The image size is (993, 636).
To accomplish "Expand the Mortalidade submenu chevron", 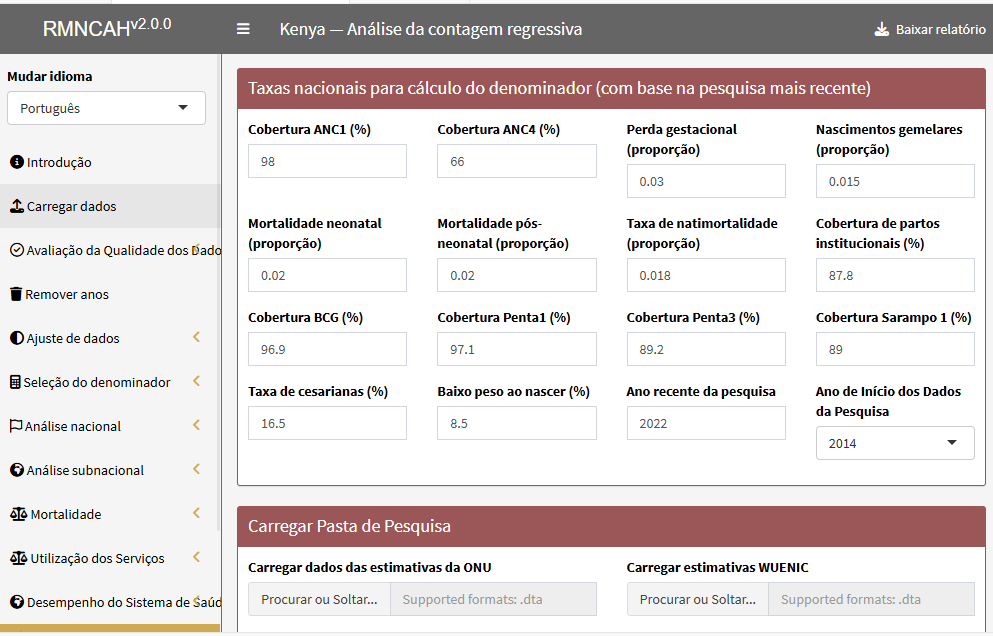I will pyautogui.click(x=196, y=513).
